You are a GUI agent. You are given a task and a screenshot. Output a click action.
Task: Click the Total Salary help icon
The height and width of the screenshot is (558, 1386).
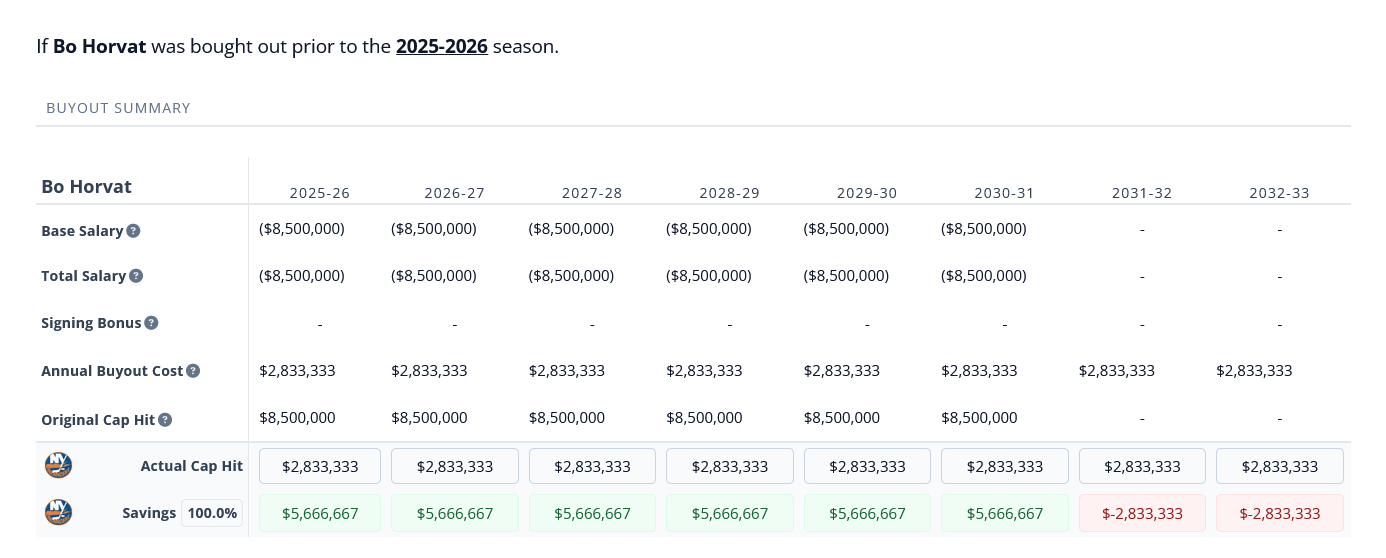(136, 276)
